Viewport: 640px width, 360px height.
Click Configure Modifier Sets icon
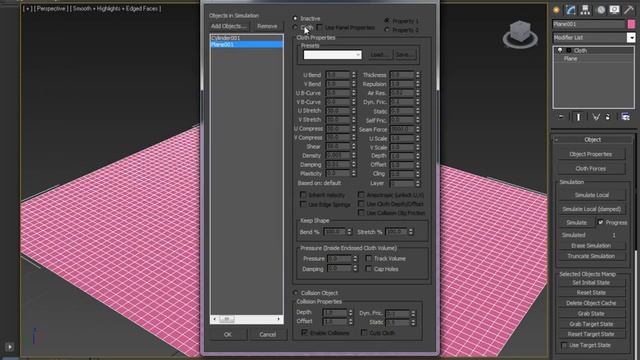(x=625, y=117)
